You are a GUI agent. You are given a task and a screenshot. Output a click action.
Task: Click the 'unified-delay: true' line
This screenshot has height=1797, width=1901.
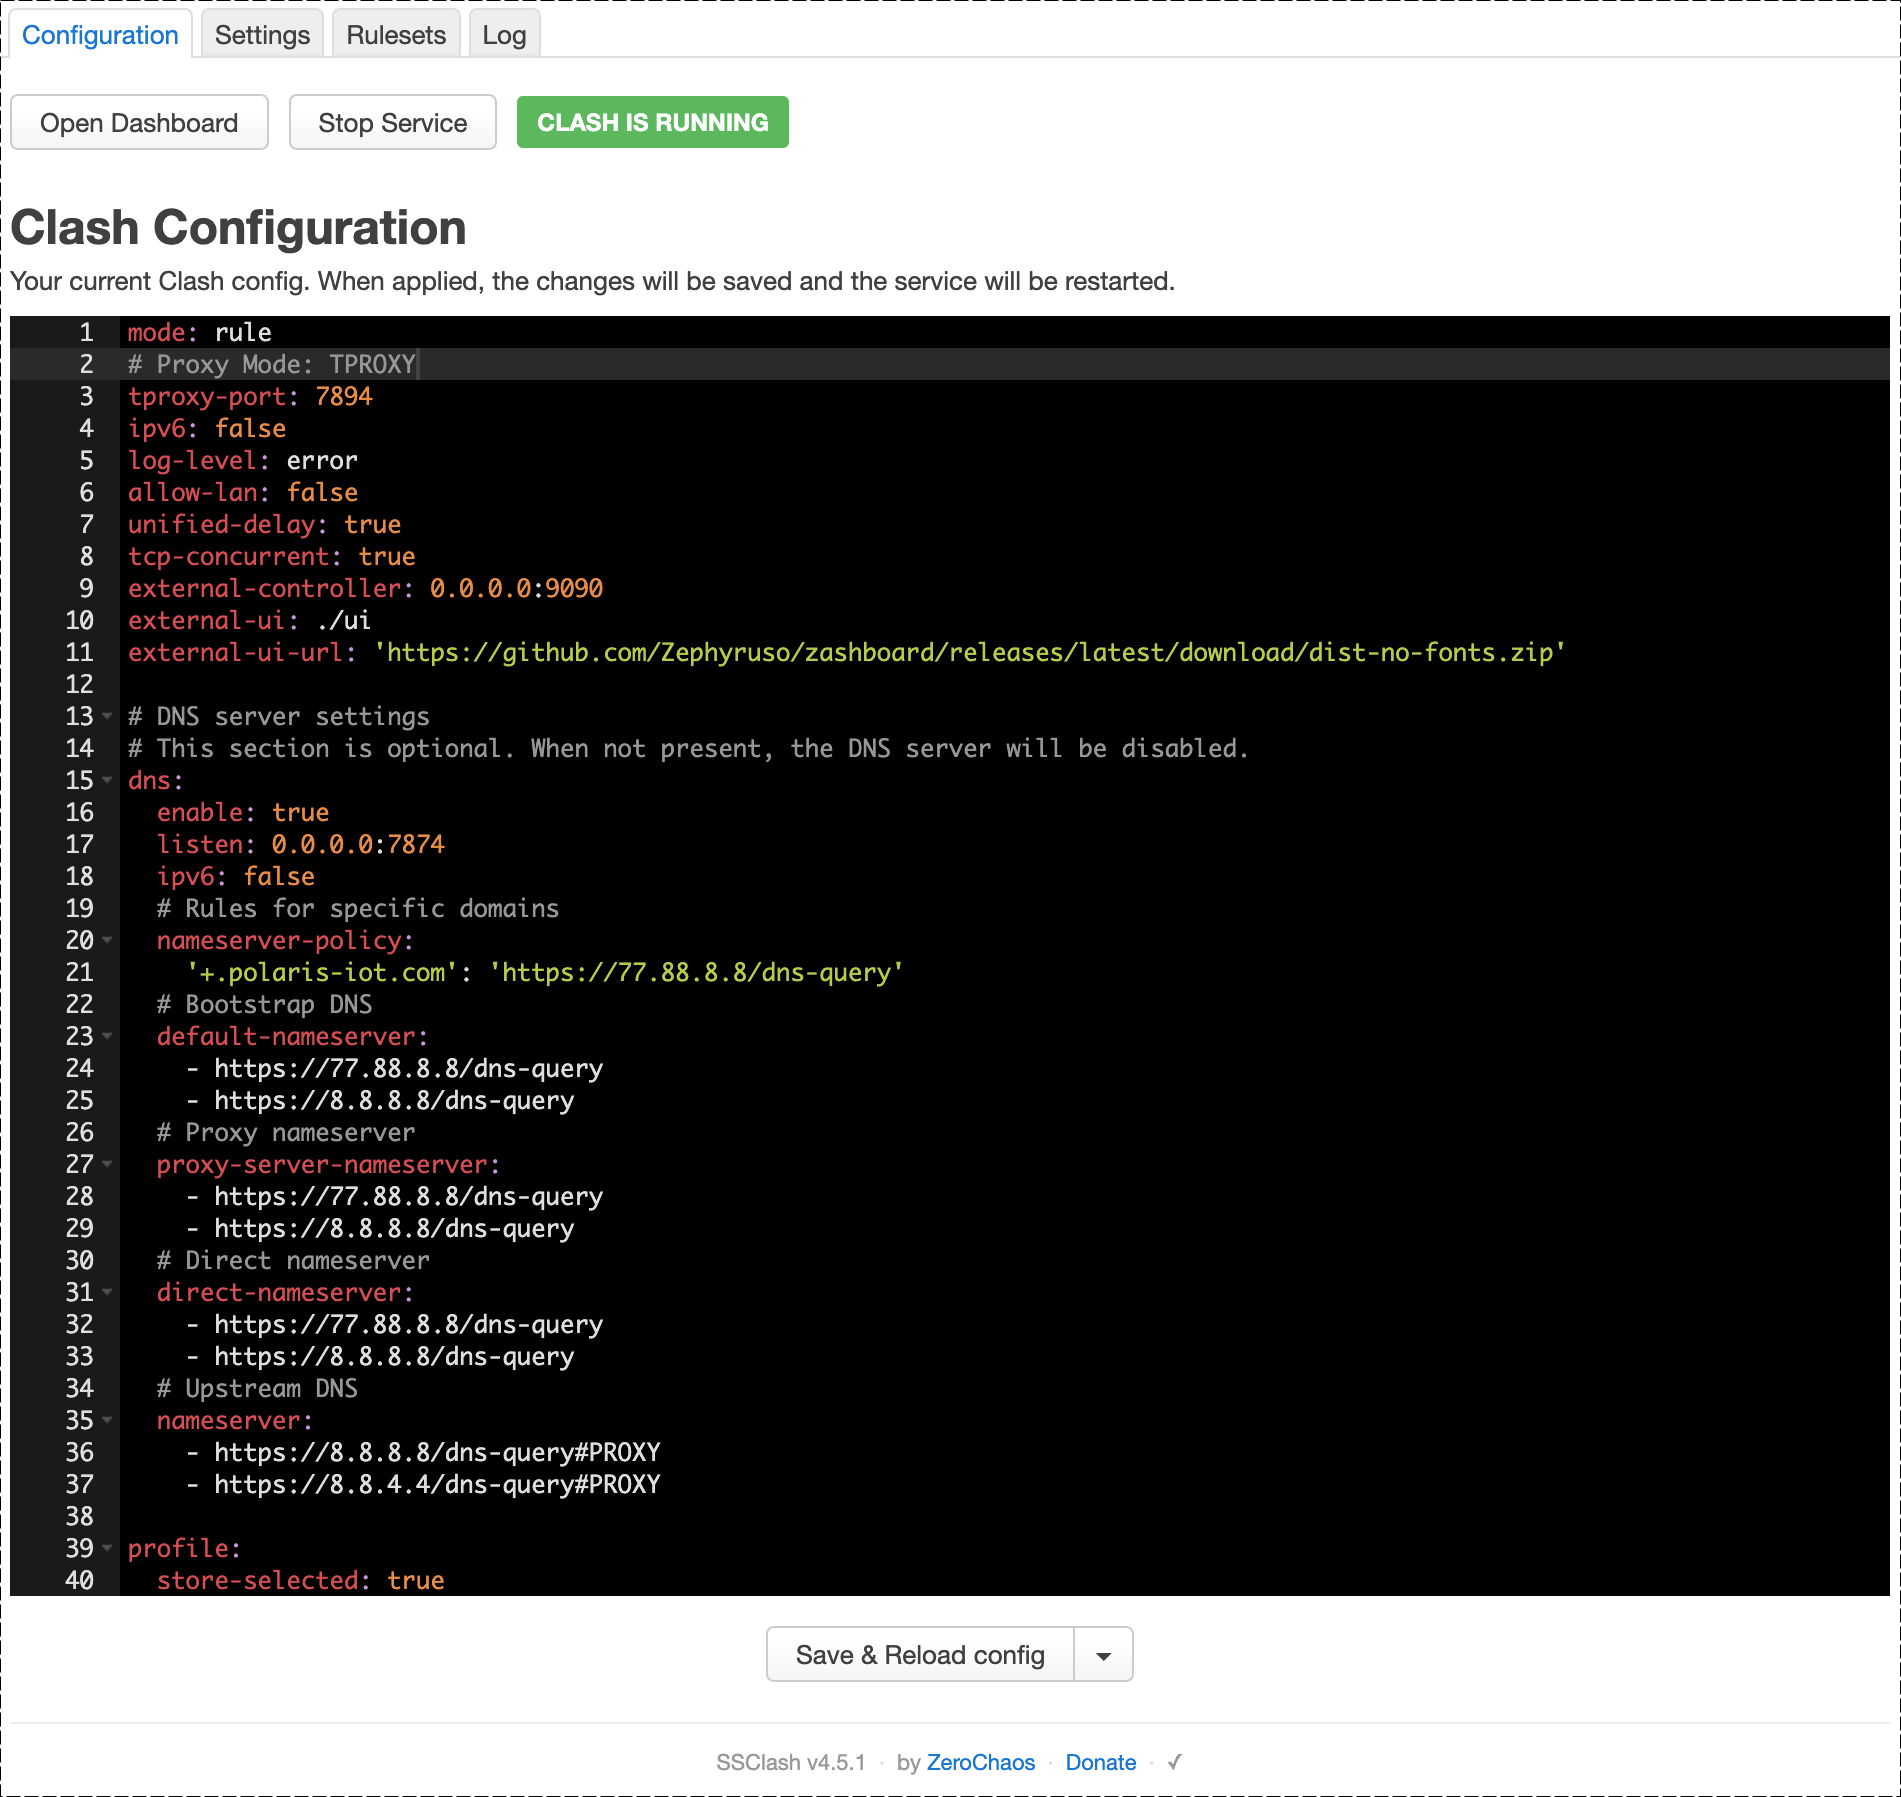pos(264,524)
